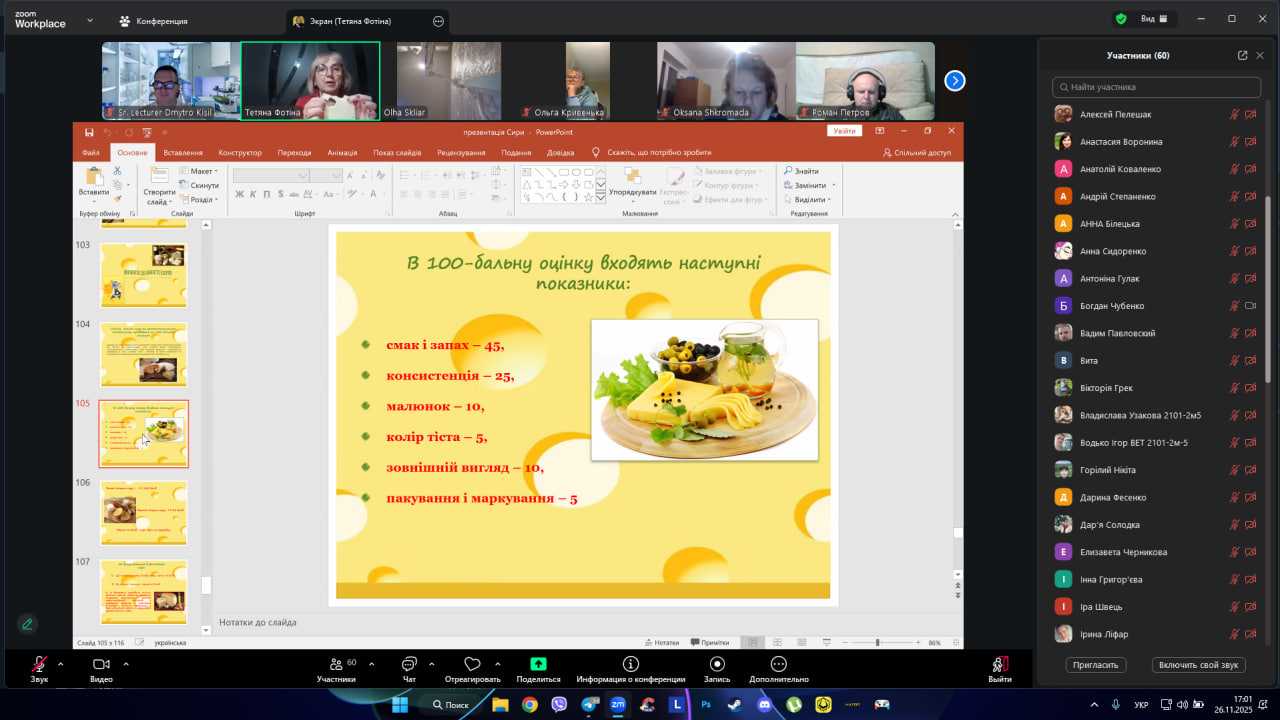
Task: Open the Chat panel in Zoom toolbar
Action: tap(408, 664)
